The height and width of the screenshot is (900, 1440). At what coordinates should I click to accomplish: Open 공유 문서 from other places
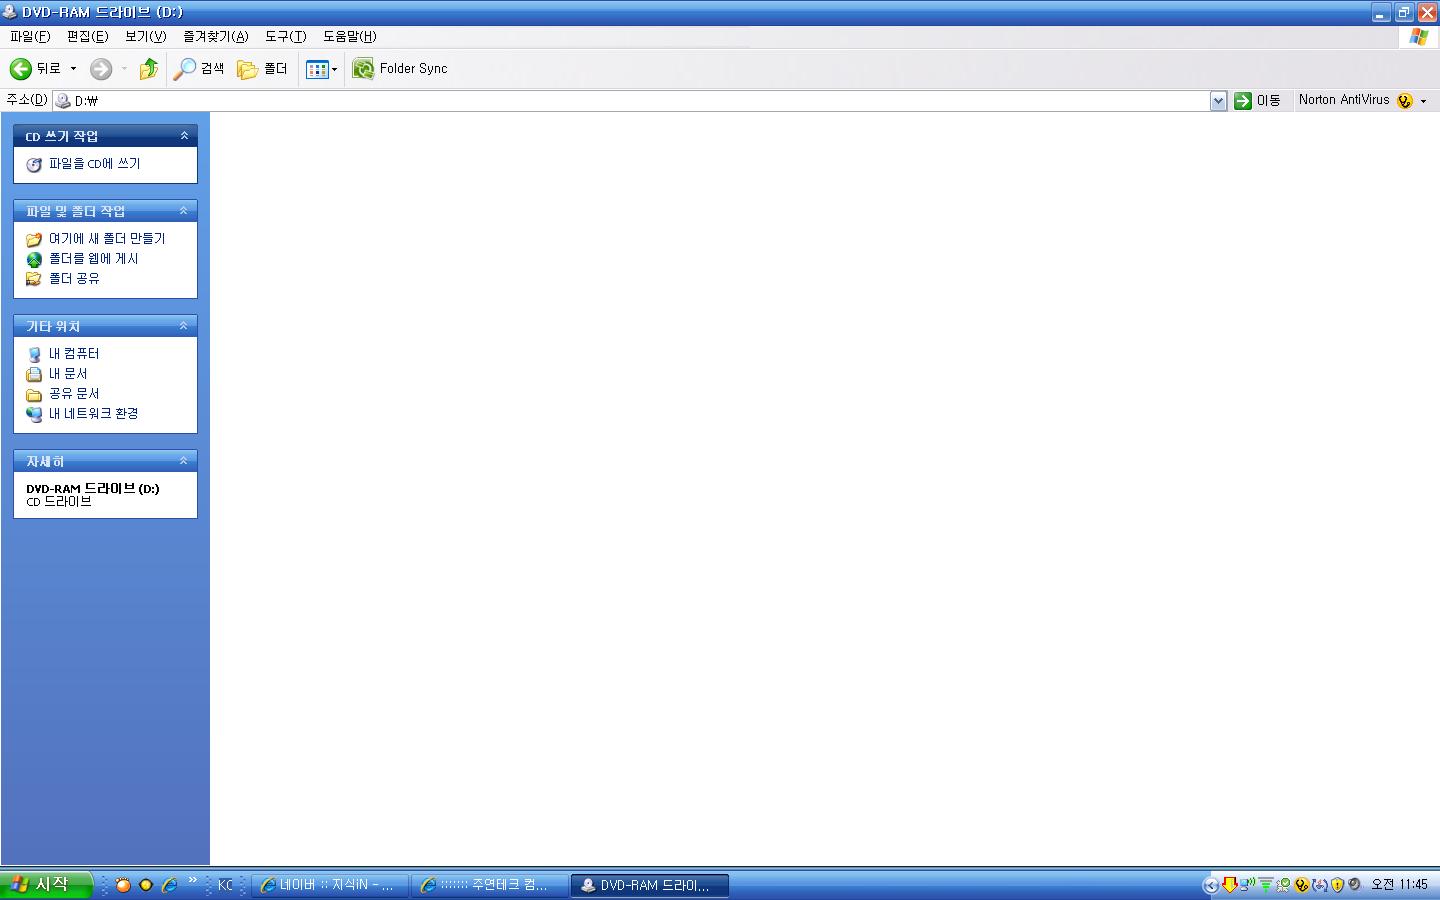[x=74, y=394]
